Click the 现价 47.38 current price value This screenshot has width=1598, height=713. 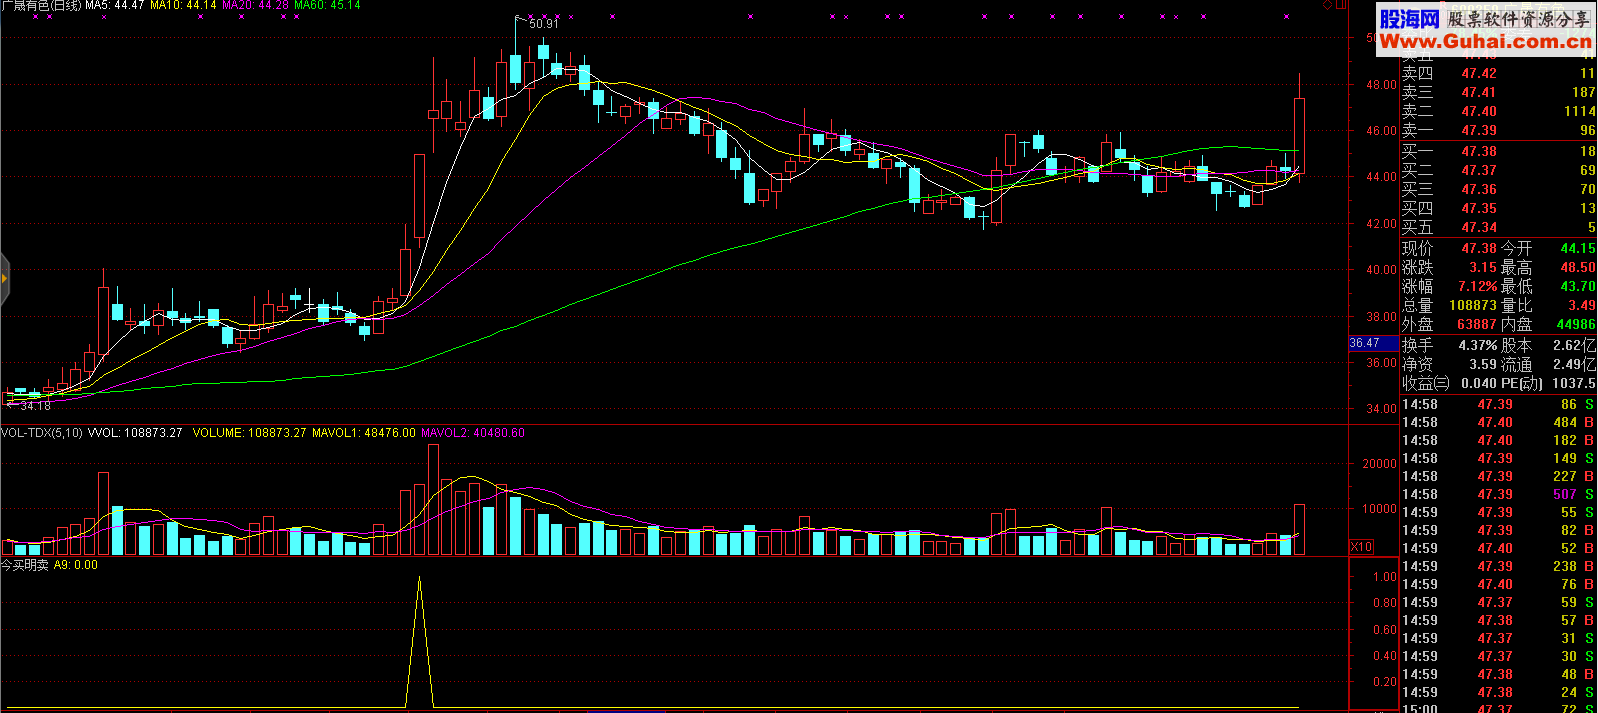click(1479, 248)
